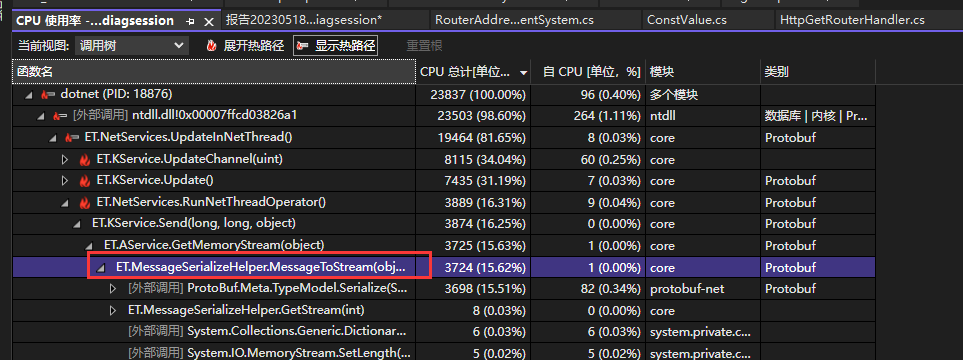The height and width of the screenshot is (360, 963).
Task: Close the CPU 使用率 diagsession tab
Action: [209, 21]
